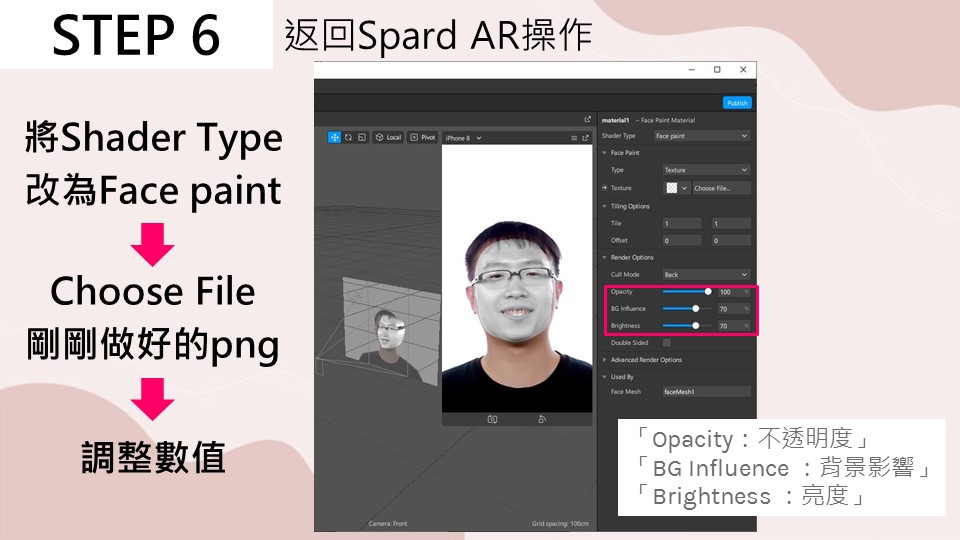Pop out the viewport panel

pos(588,119)
